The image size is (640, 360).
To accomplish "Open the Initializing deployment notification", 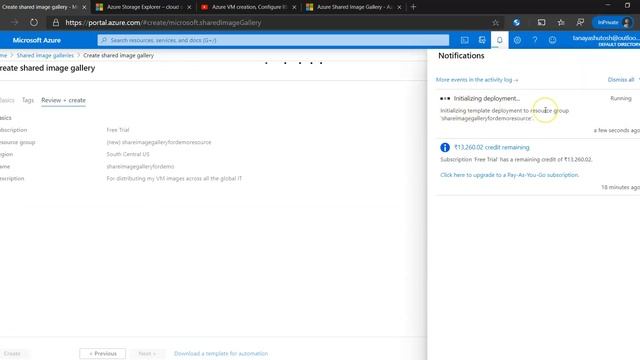I will pyautogui.click(x=487, y=98).
